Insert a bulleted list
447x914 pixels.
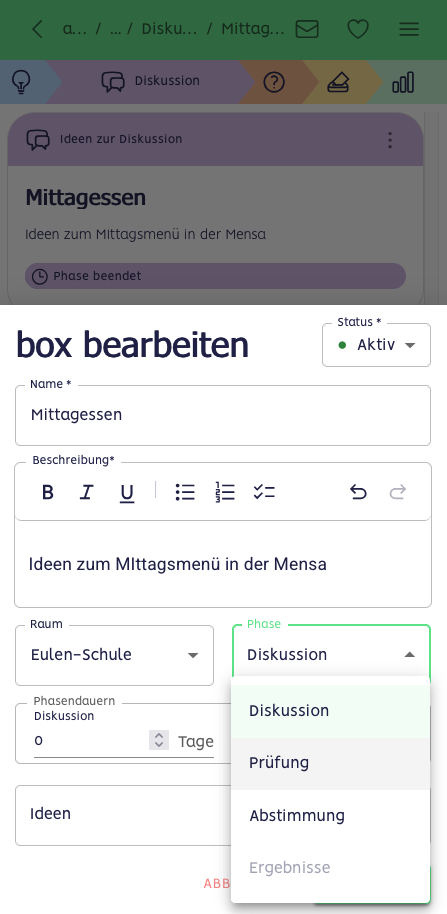(185, 493)
